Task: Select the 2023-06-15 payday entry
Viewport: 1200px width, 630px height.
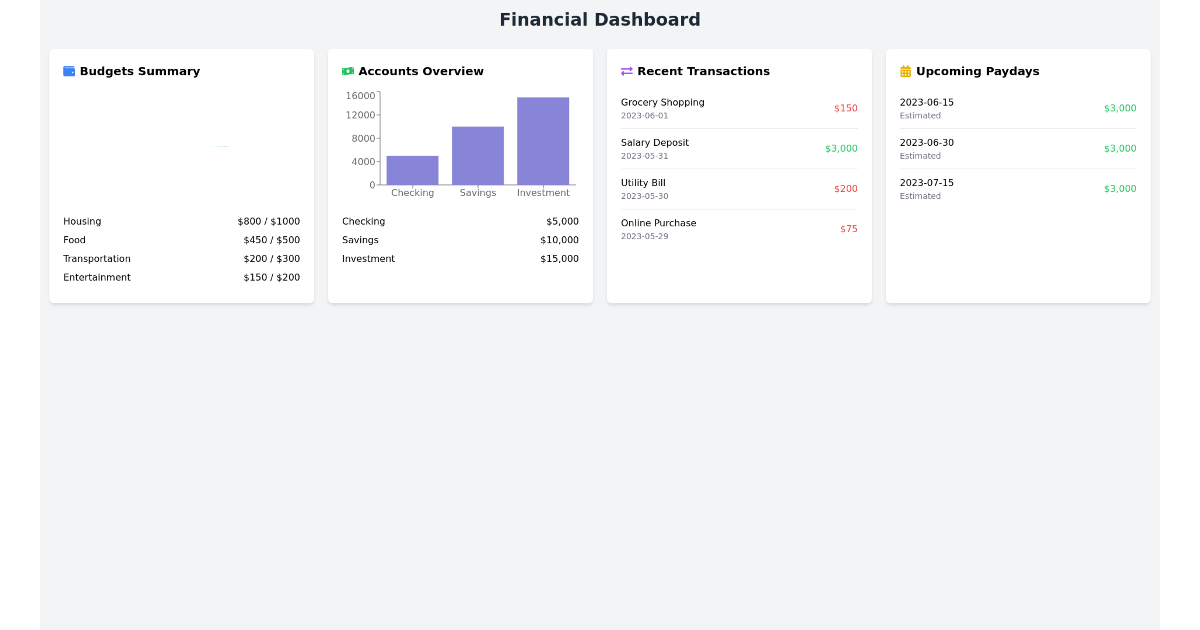Action: (1017, 108)
